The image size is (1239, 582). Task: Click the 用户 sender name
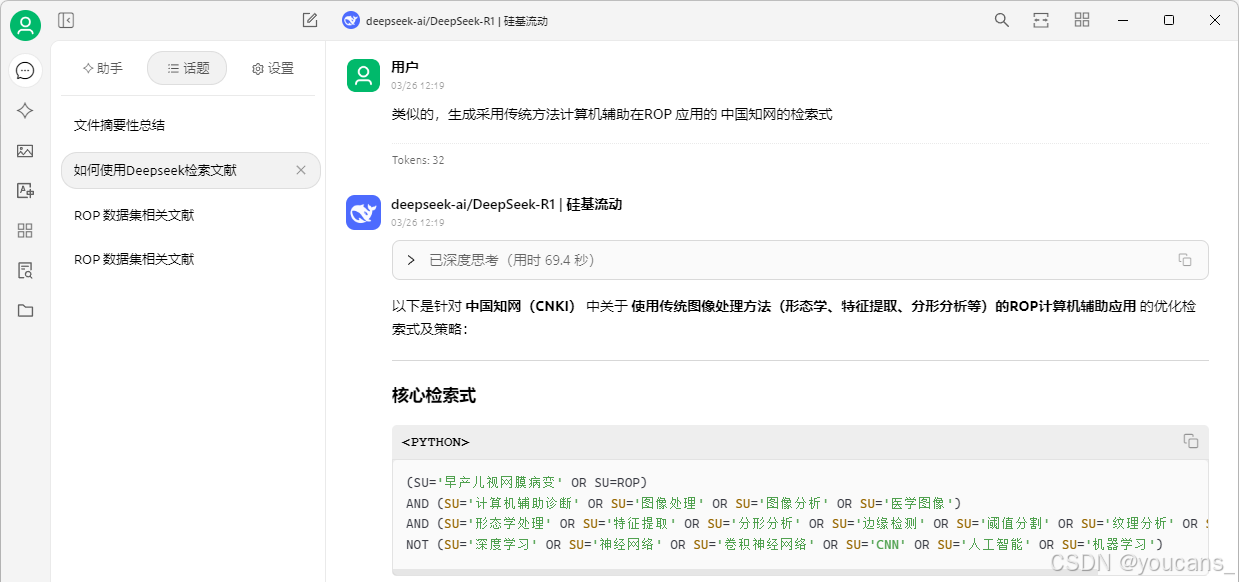pyautogui.click(x=404, y=67)
